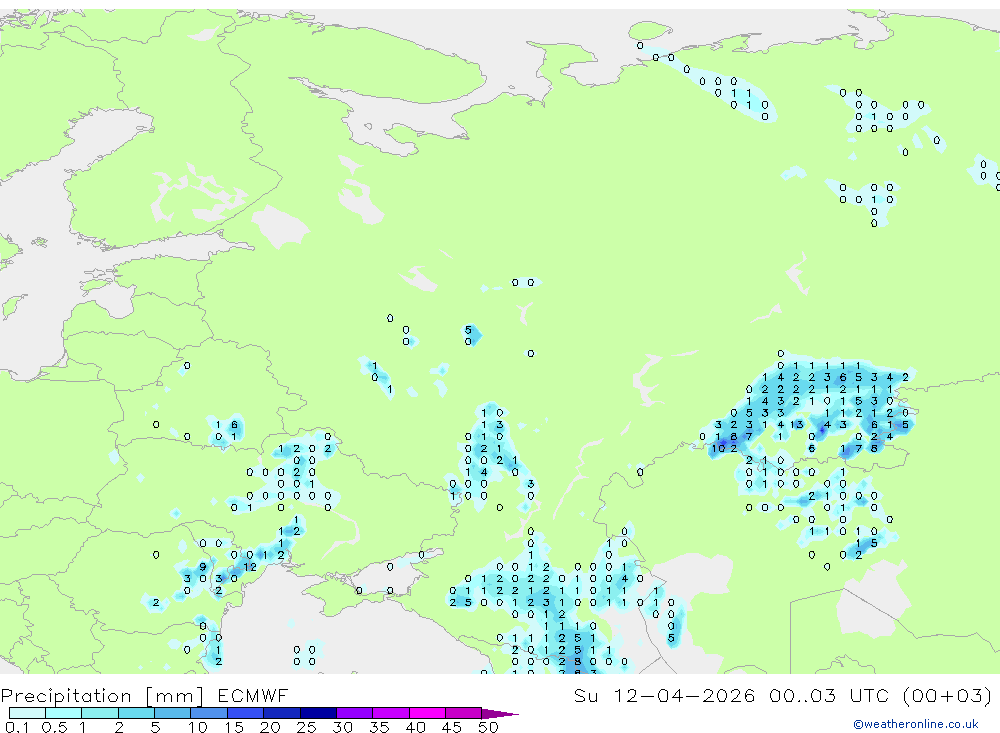
Task: Select the 10–15 mm blue legend swatch
Action: (209, 713)
